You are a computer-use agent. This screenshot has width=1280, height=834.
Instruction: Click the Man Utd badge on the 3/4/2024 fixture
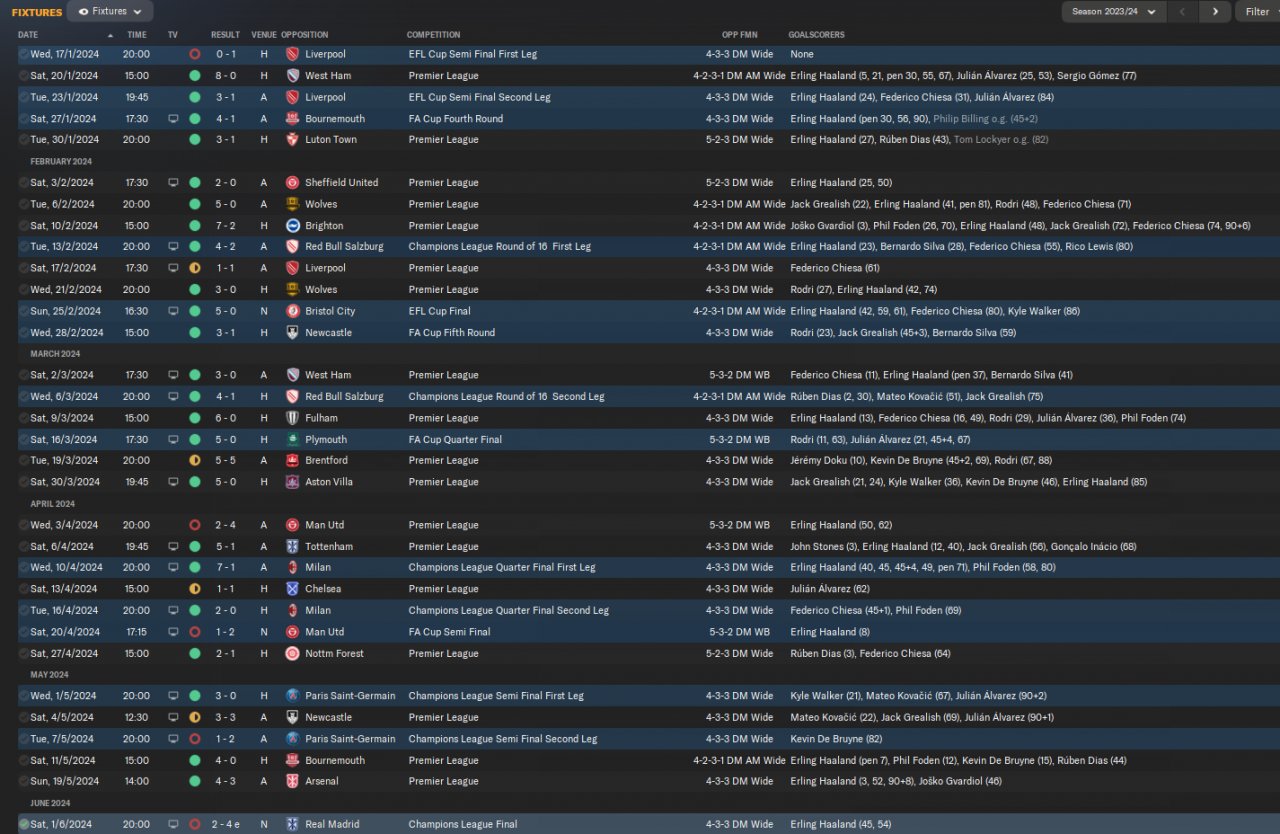coord(292,525)
